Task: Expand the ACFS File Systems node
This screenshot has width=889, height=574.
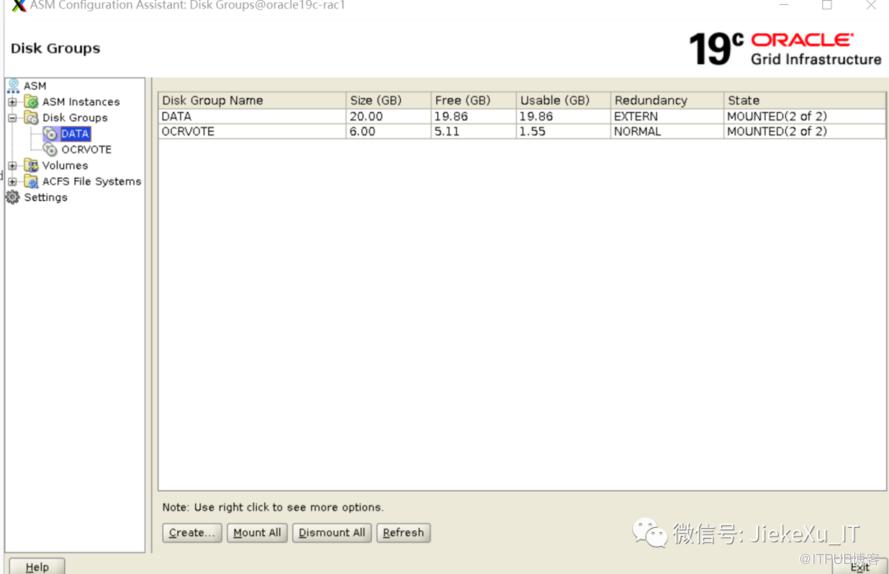Action: coord(12,182)
